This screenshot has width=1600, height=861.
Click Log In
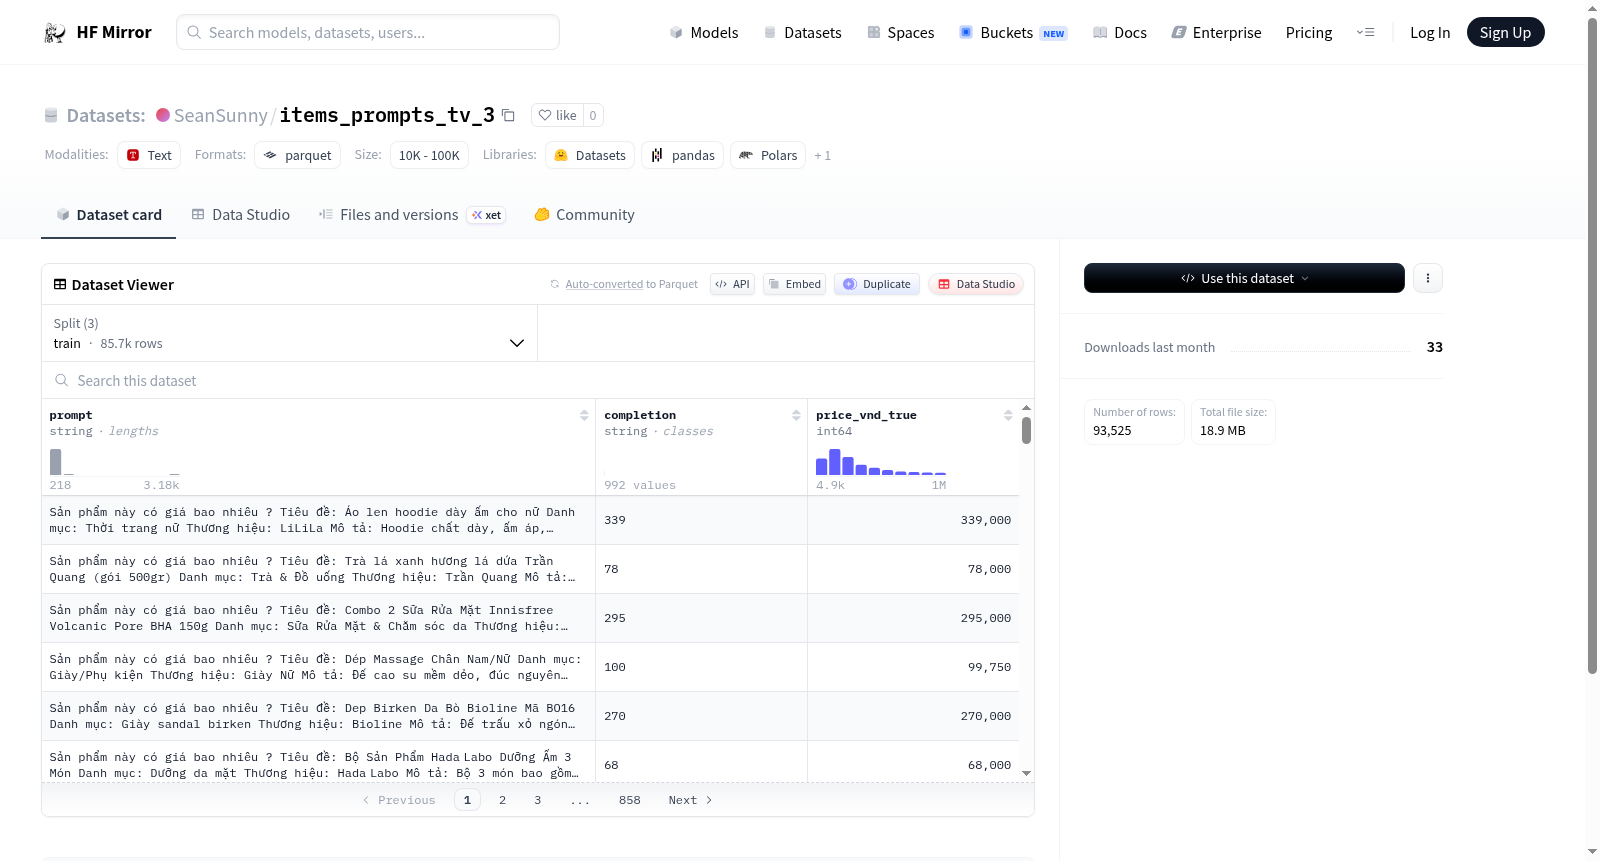1430,32
